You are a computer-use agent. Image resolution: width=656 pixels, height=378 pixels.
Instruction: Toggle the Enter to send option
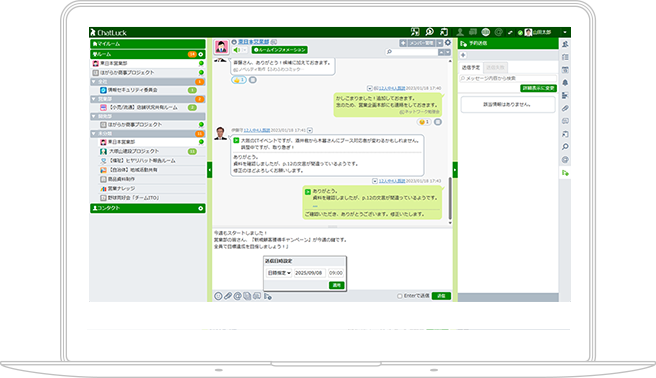400,296
